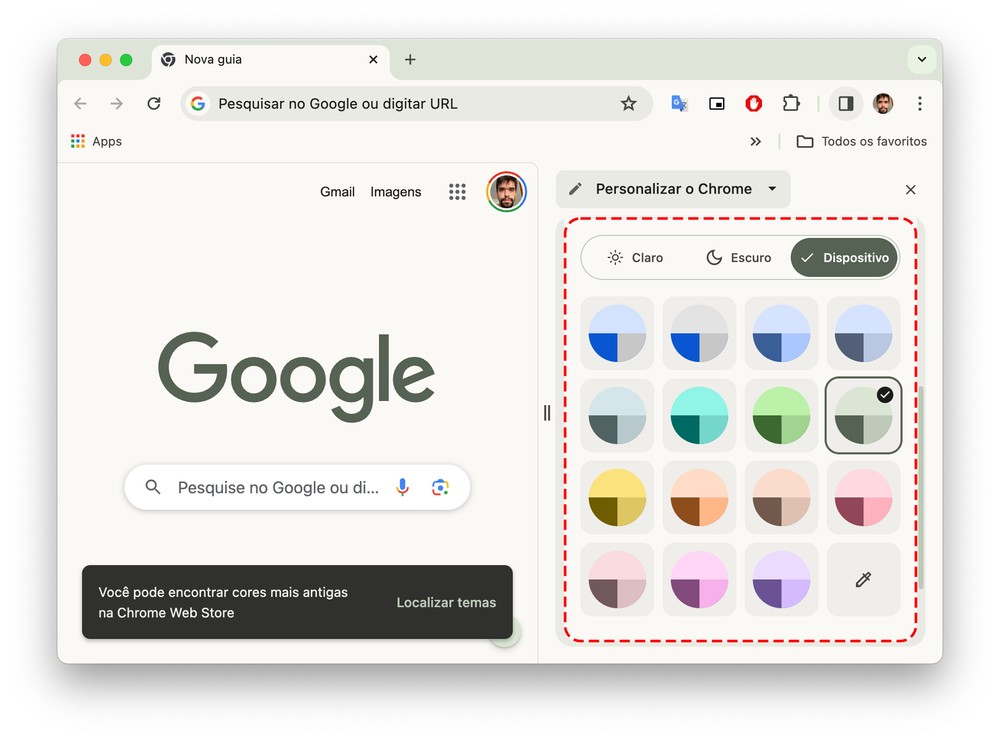
Task: Bookmark this page with the star icon
Action: coord(628,103)
